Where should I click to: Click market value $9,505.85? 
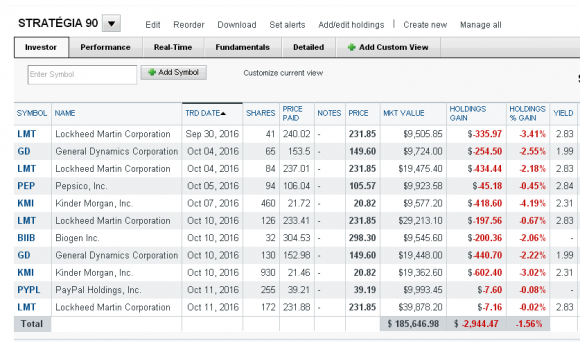[423, 134]
